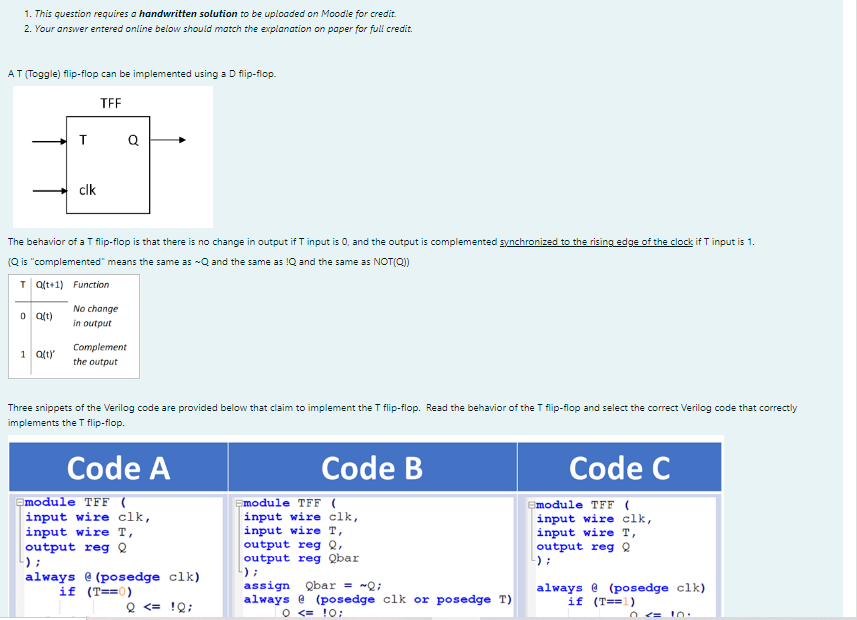Click 'always @ (posedge clk or posedge T)' line
This screenshot has height=620, width=857.
tap(378, 599)
